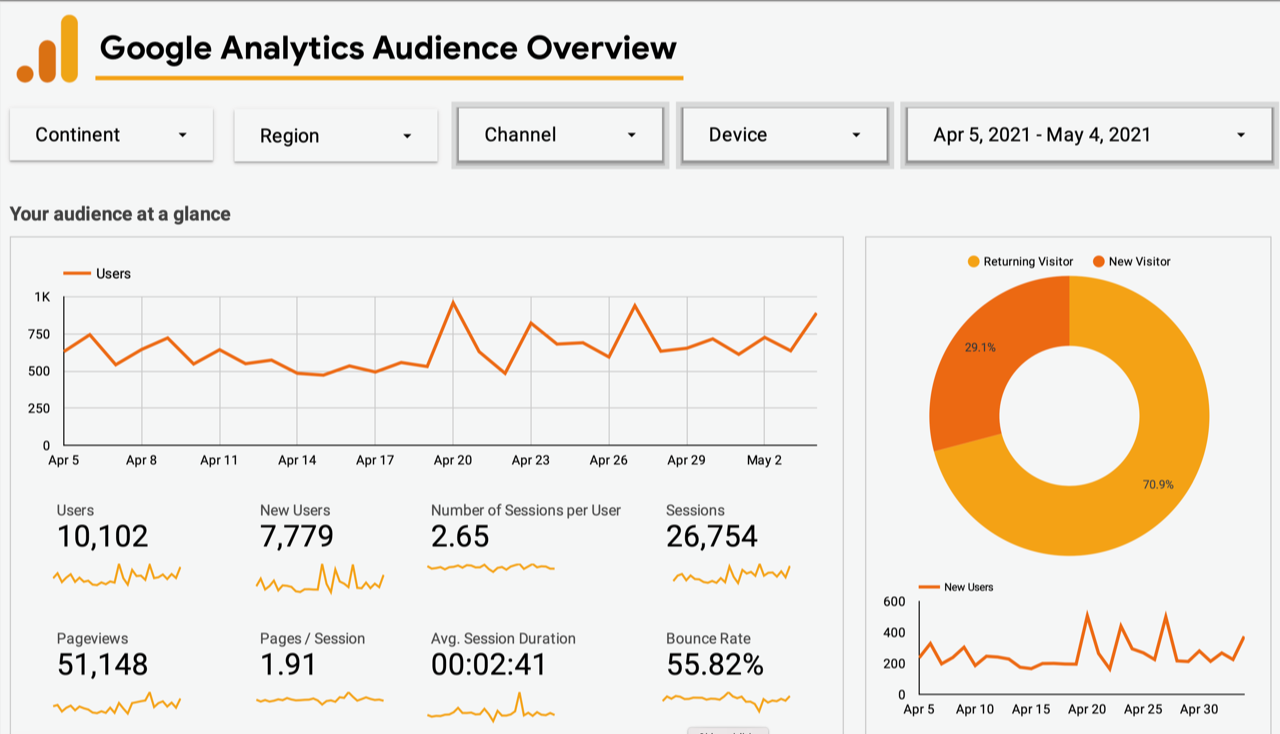
Task: Select the Avg. Session Duration value 00:02:41
Action: (x=489, y=664)
